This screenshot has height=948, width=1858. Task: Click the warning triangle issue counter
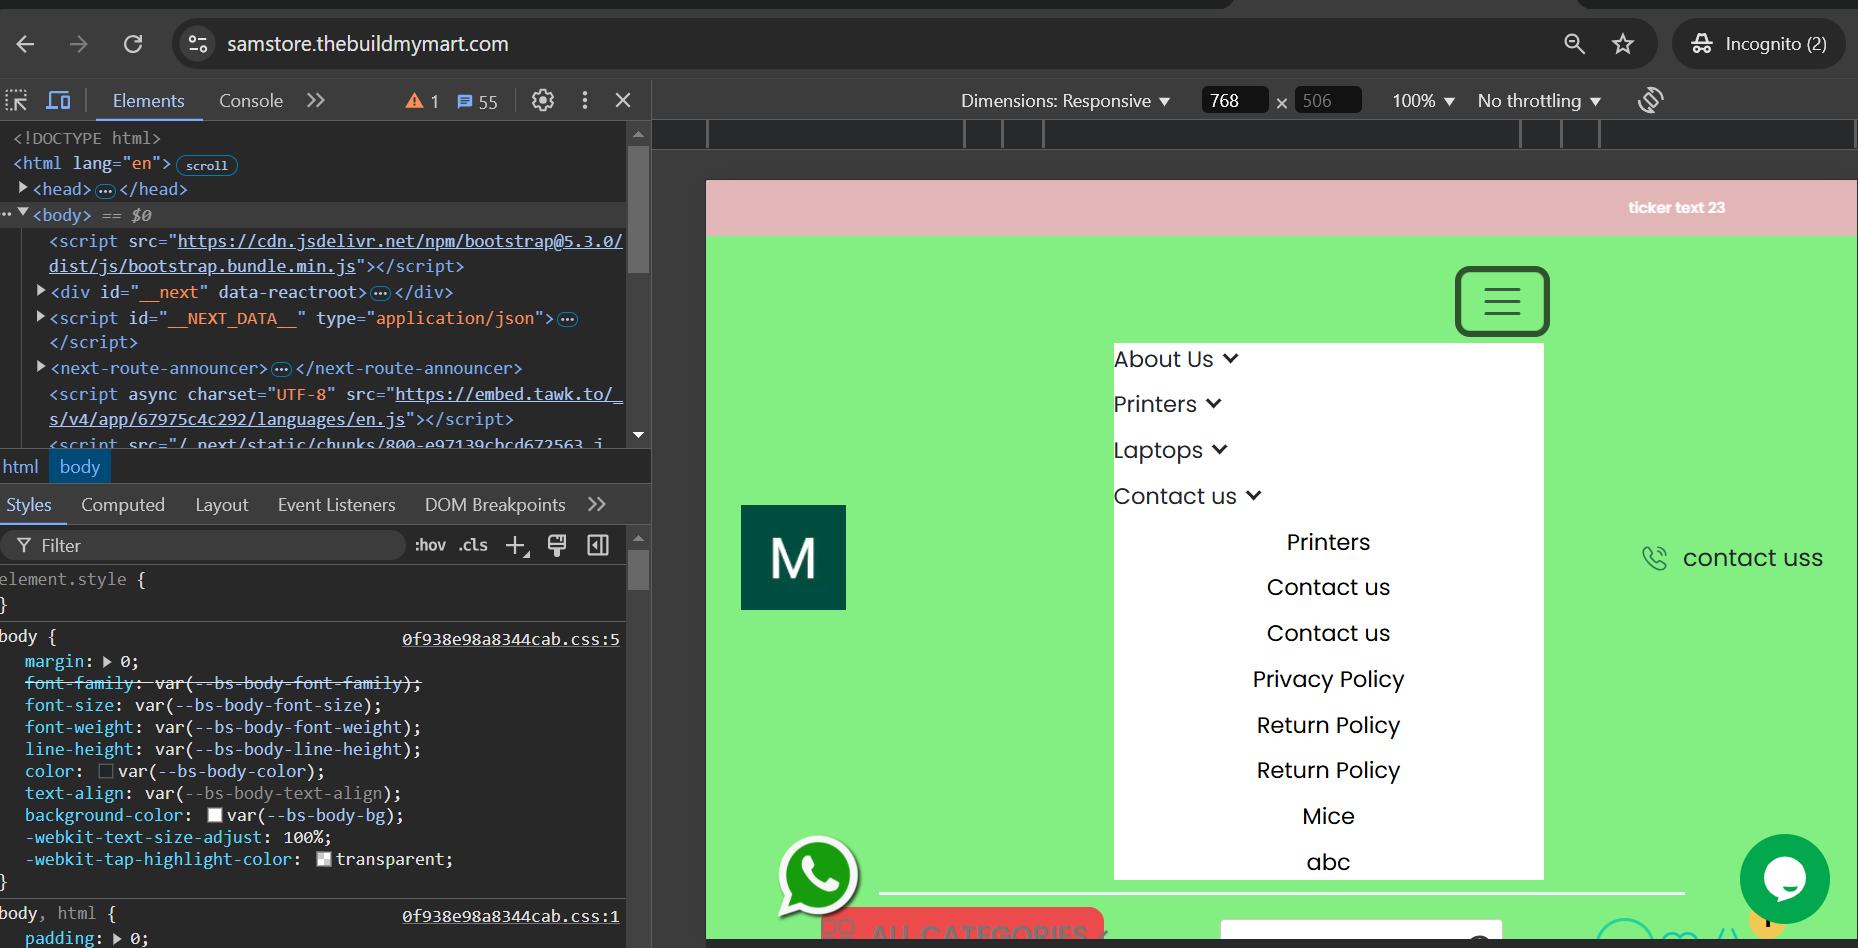click(x=422, y=101)
